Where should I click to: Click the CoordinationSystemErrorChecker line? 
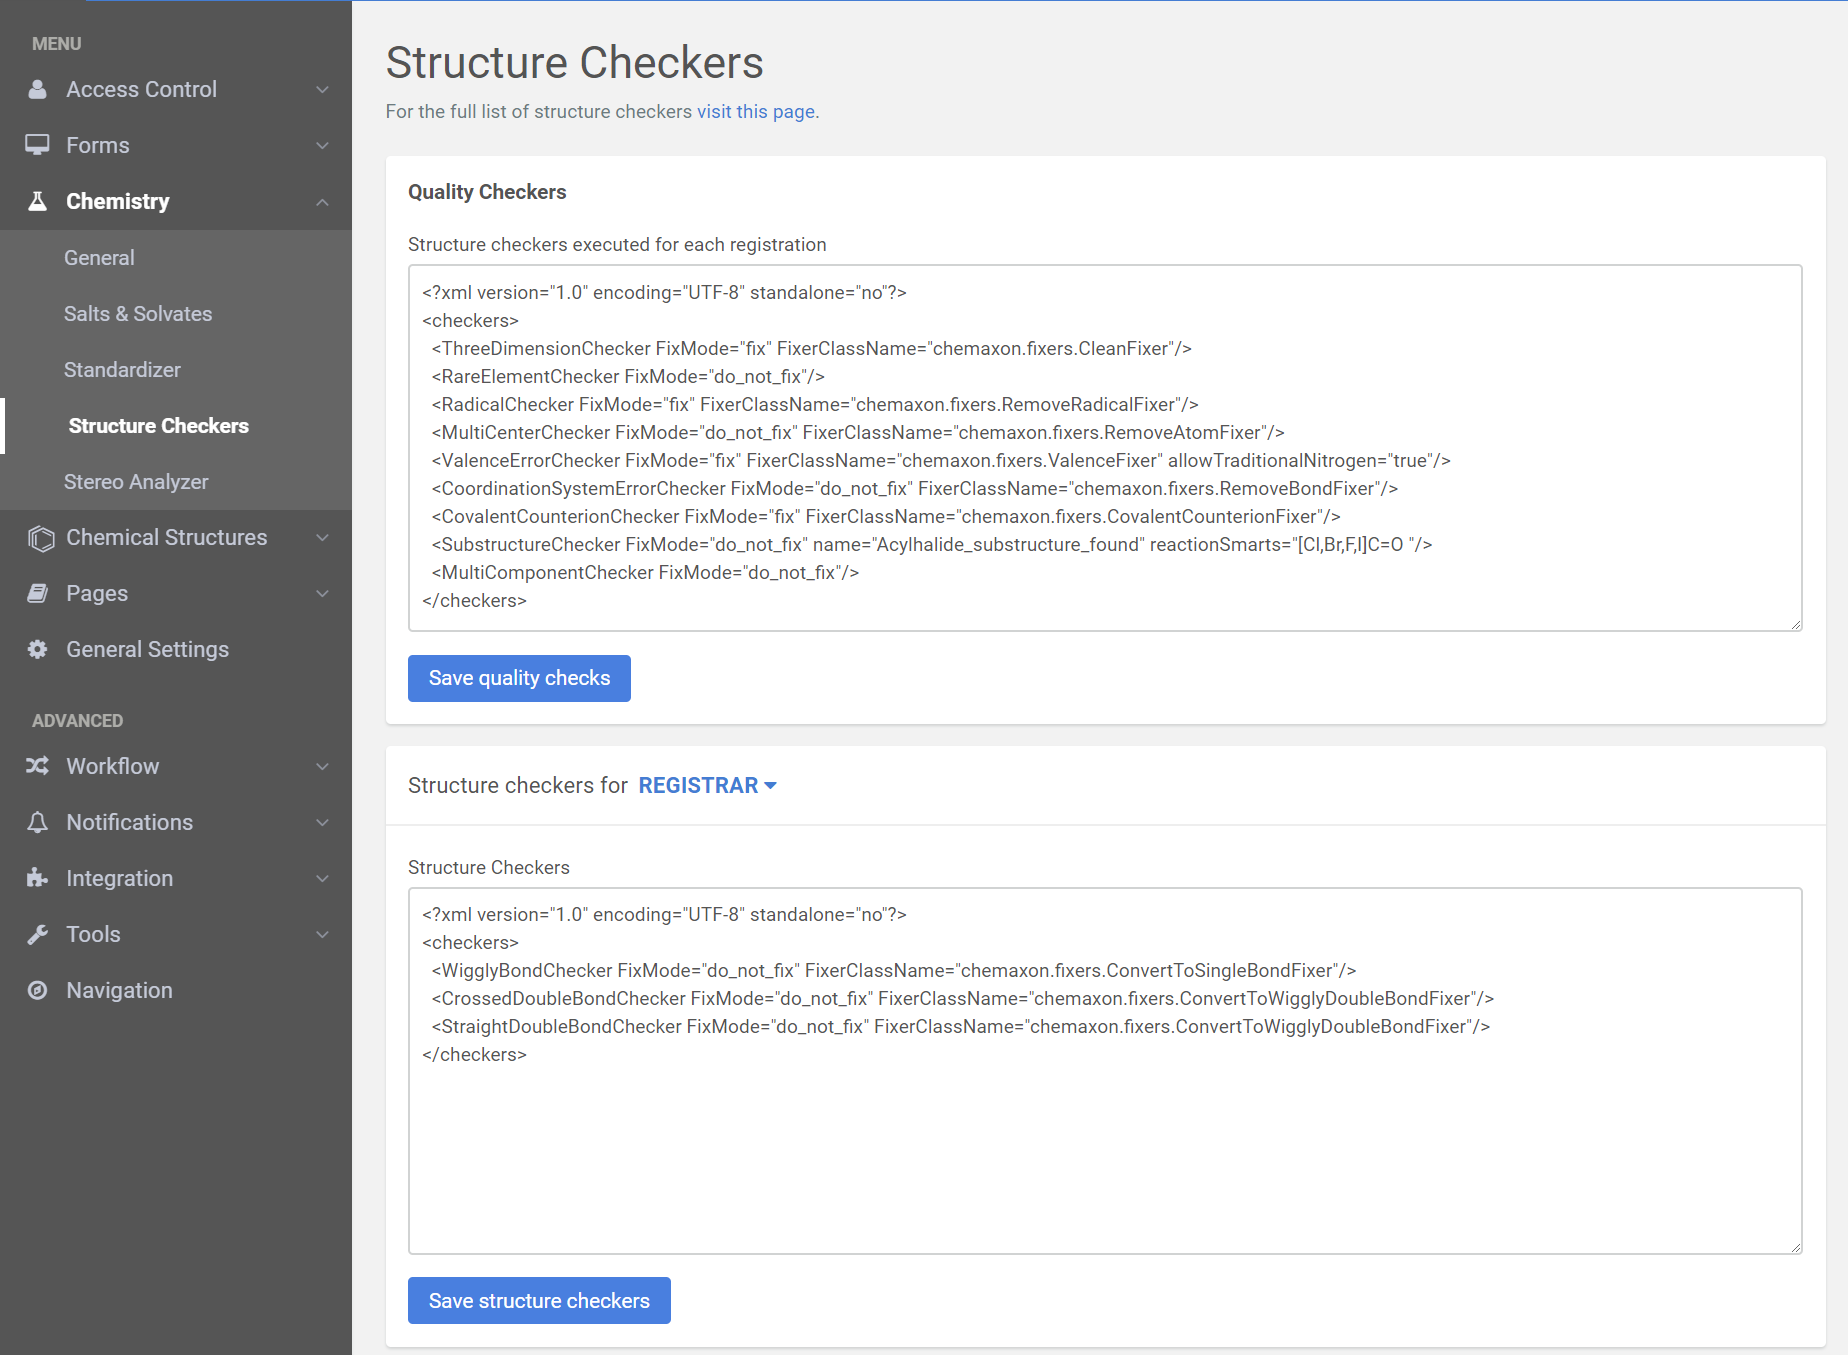pos(915,488)
